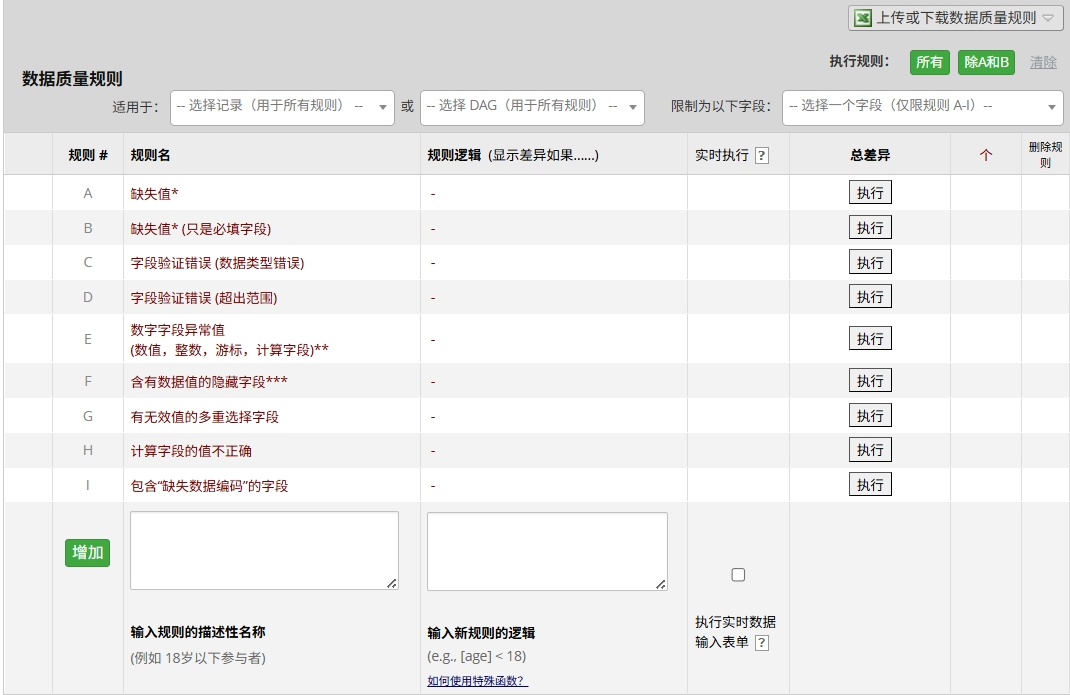Screen dimensions: 1070x695
Task: Click the 规则逻辑 column header
Action: point(513,155)
